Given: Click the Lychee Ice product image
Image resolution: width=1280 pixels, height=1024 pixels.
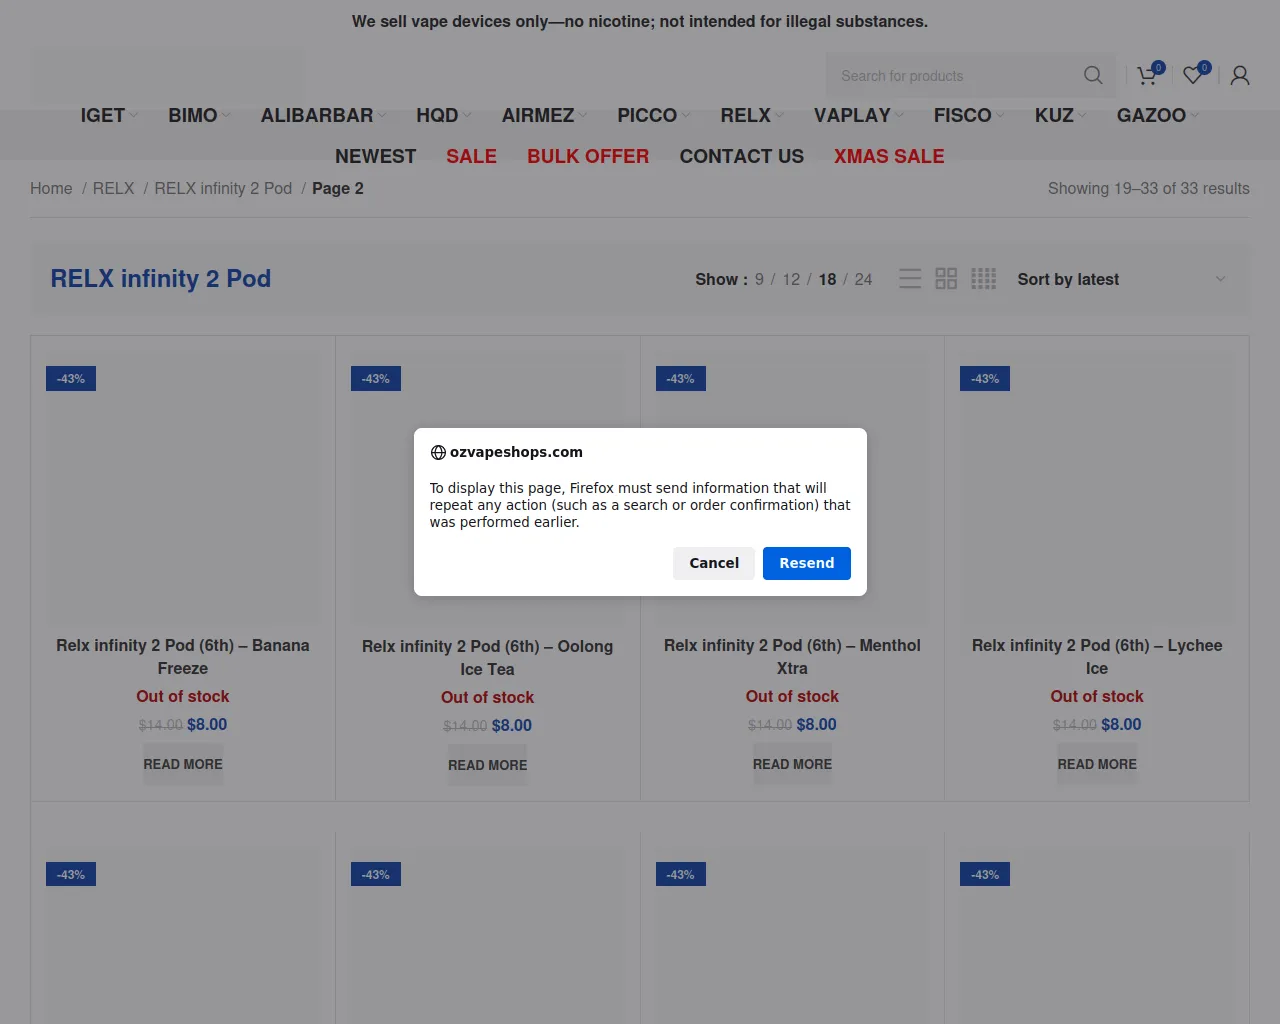Looking at the screenshot, I should [x=1097, y=488].
